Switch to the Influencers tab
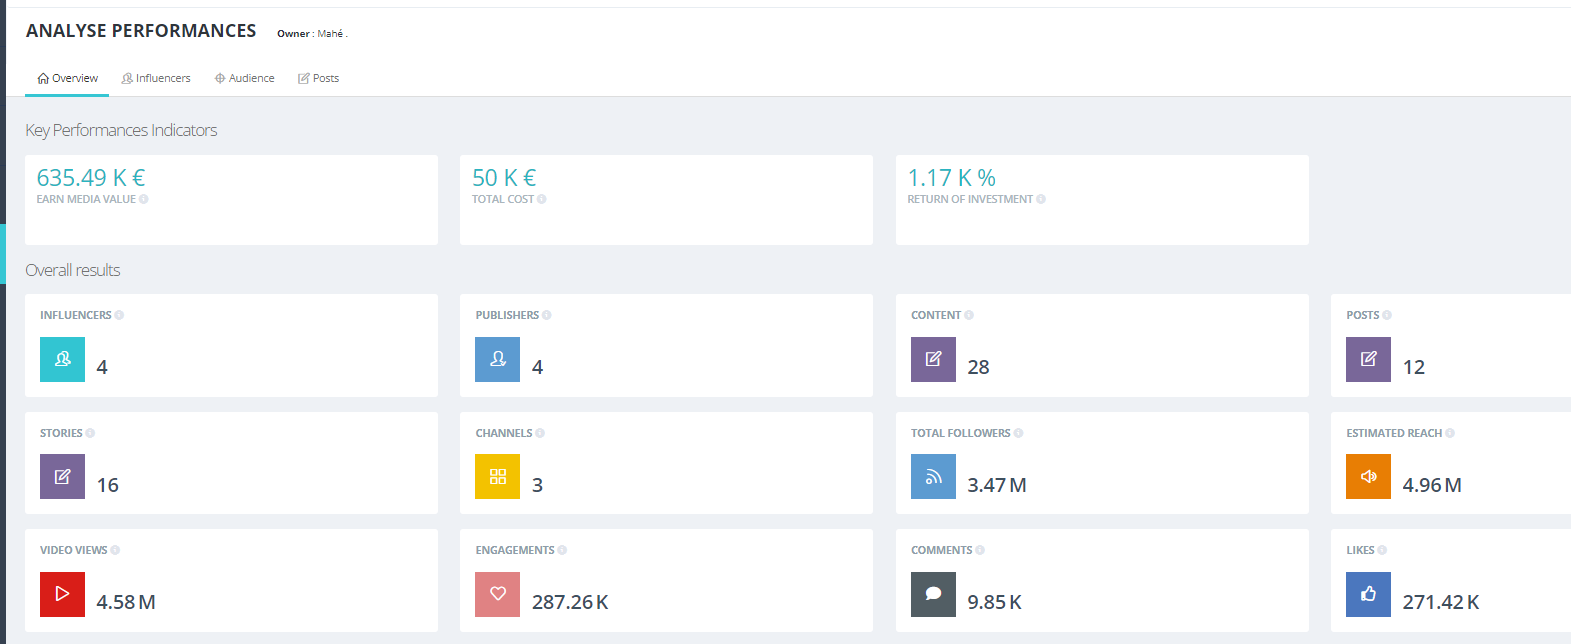Image resolution: width=1571 pixels, height=644 pixels. 156,78
